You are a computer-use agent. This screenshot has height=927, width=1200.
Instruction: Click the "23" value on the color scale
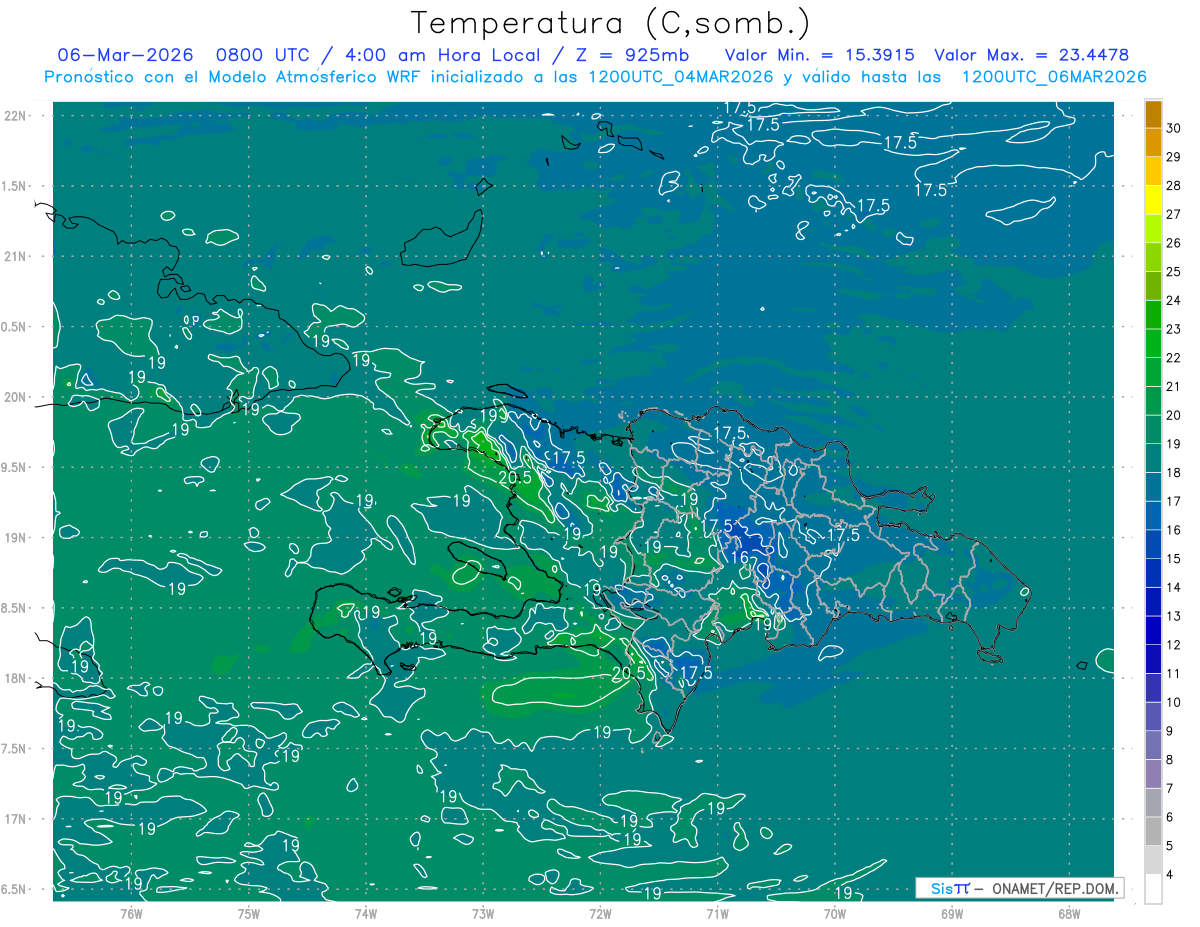pos(1174,329)
